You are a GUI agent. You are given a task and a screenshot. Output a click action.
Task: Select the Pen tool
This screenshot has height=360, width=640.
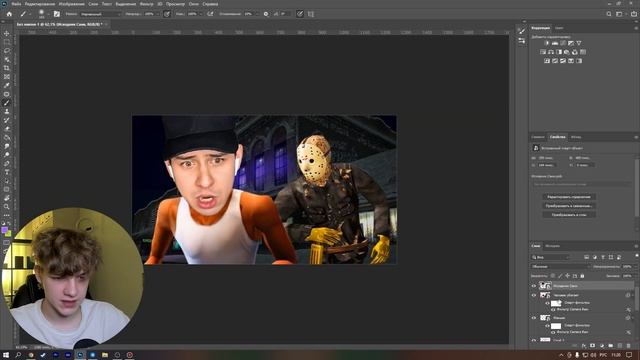click(7, 163)
